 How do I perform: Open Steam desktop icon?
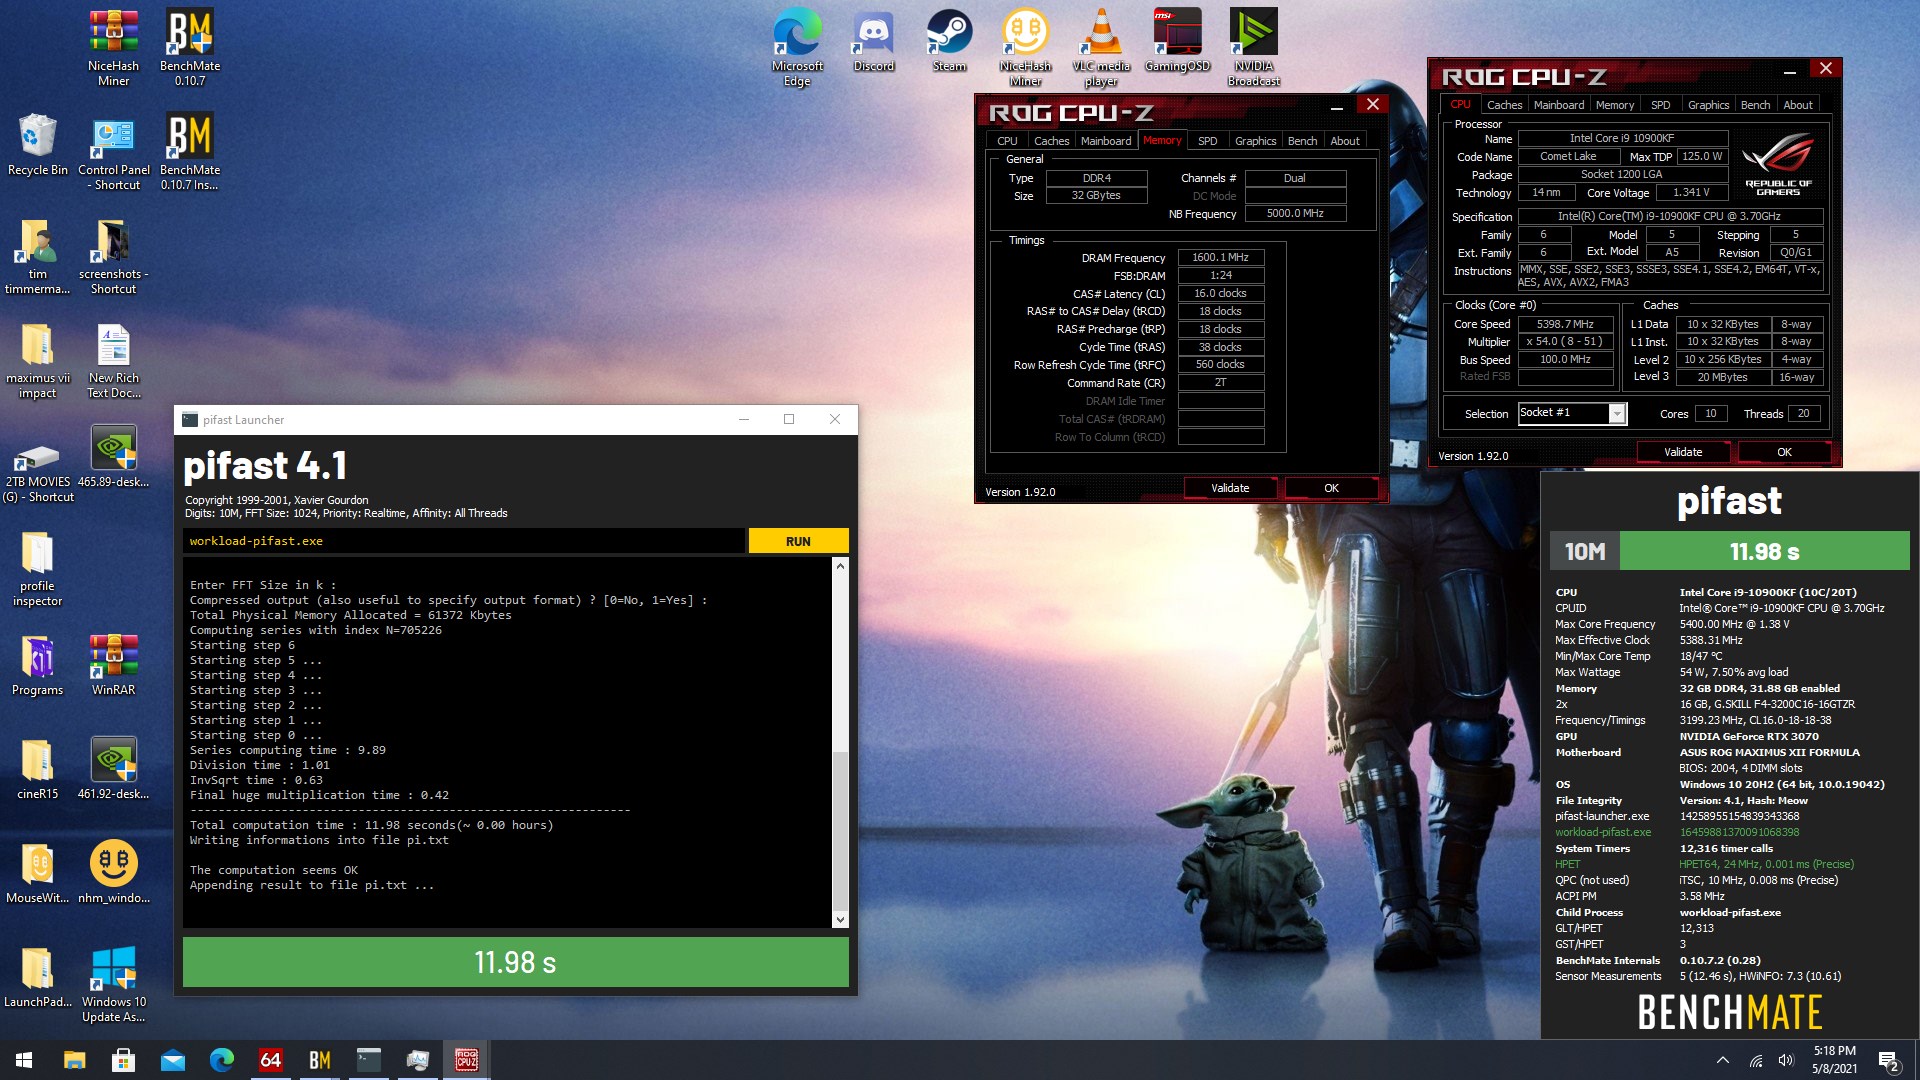[x=949, y=40]
